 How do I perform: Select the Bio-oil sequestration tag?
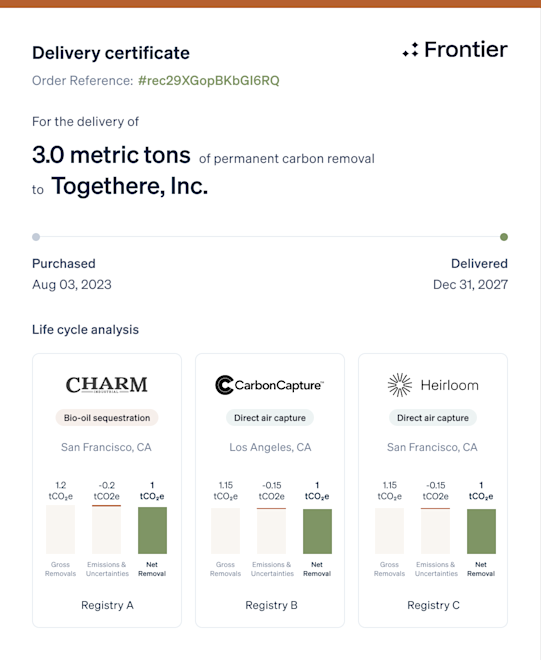107,418
